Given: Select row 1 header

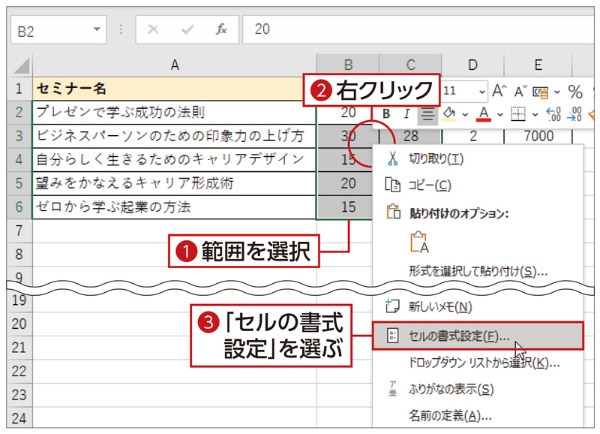Looking at the screenshot, I should tap(19, 89).
